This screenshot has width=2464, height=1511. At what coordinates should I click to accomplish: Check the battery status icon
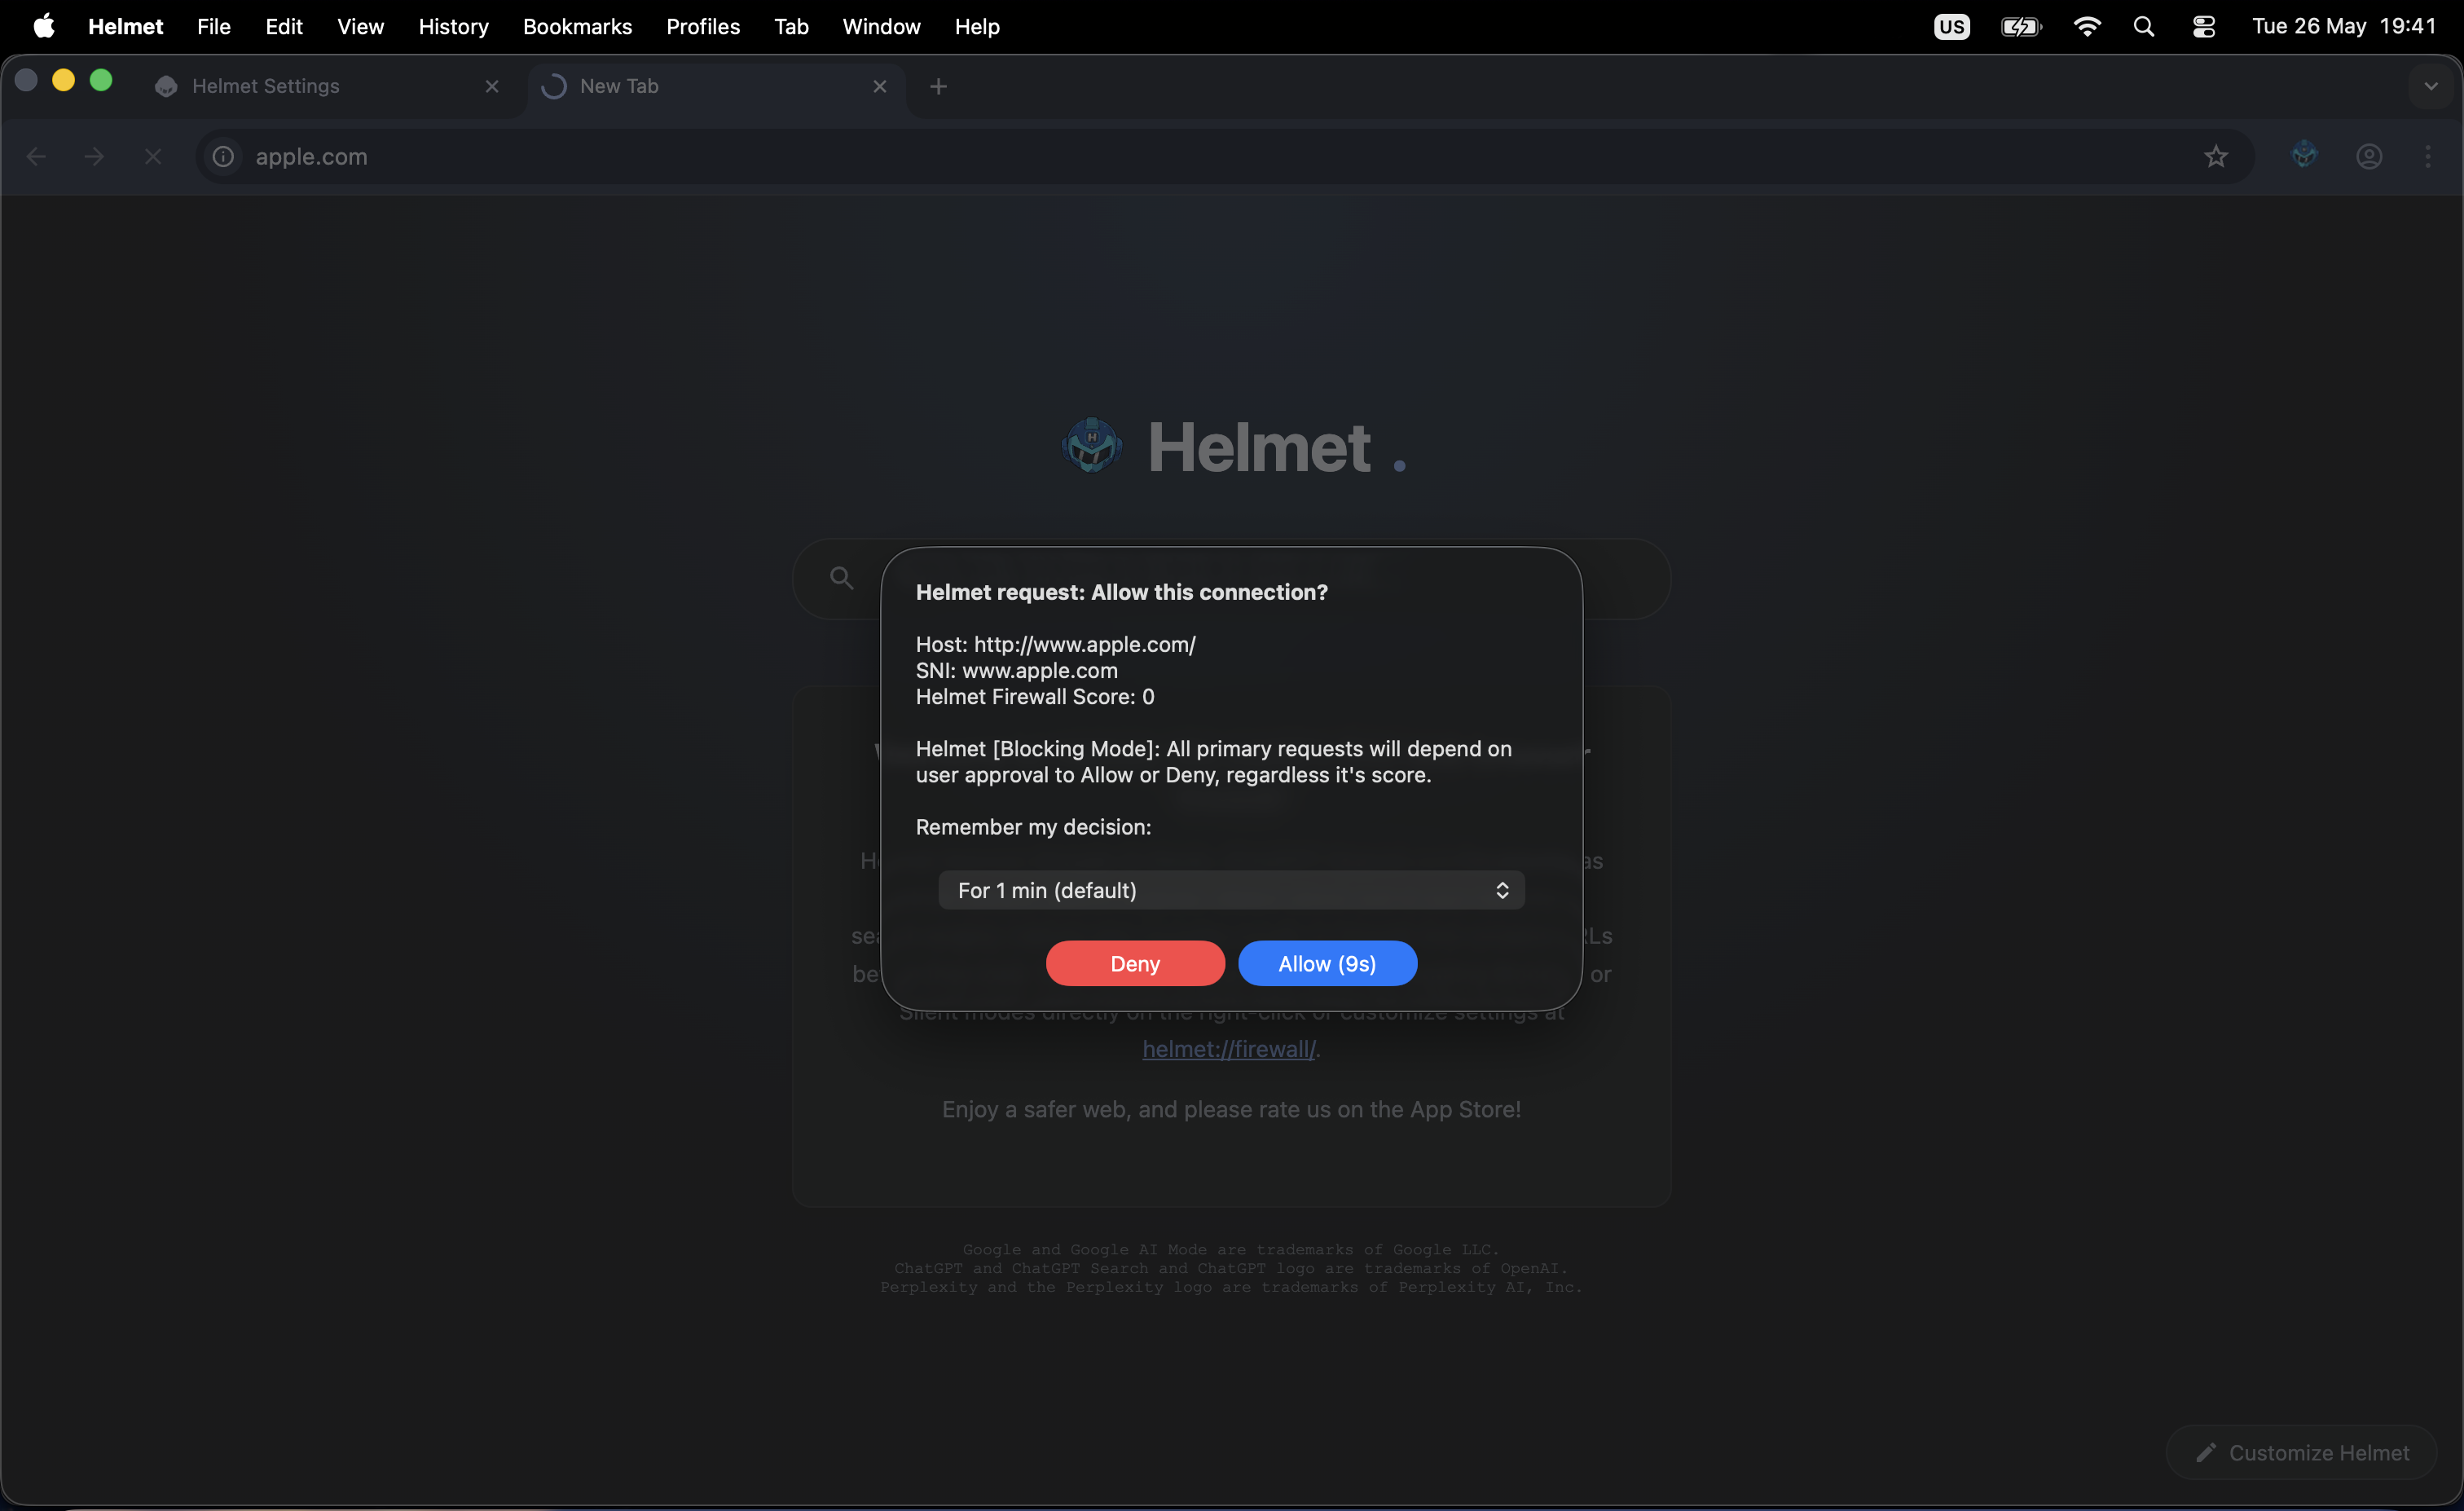tap(2021, 26)
